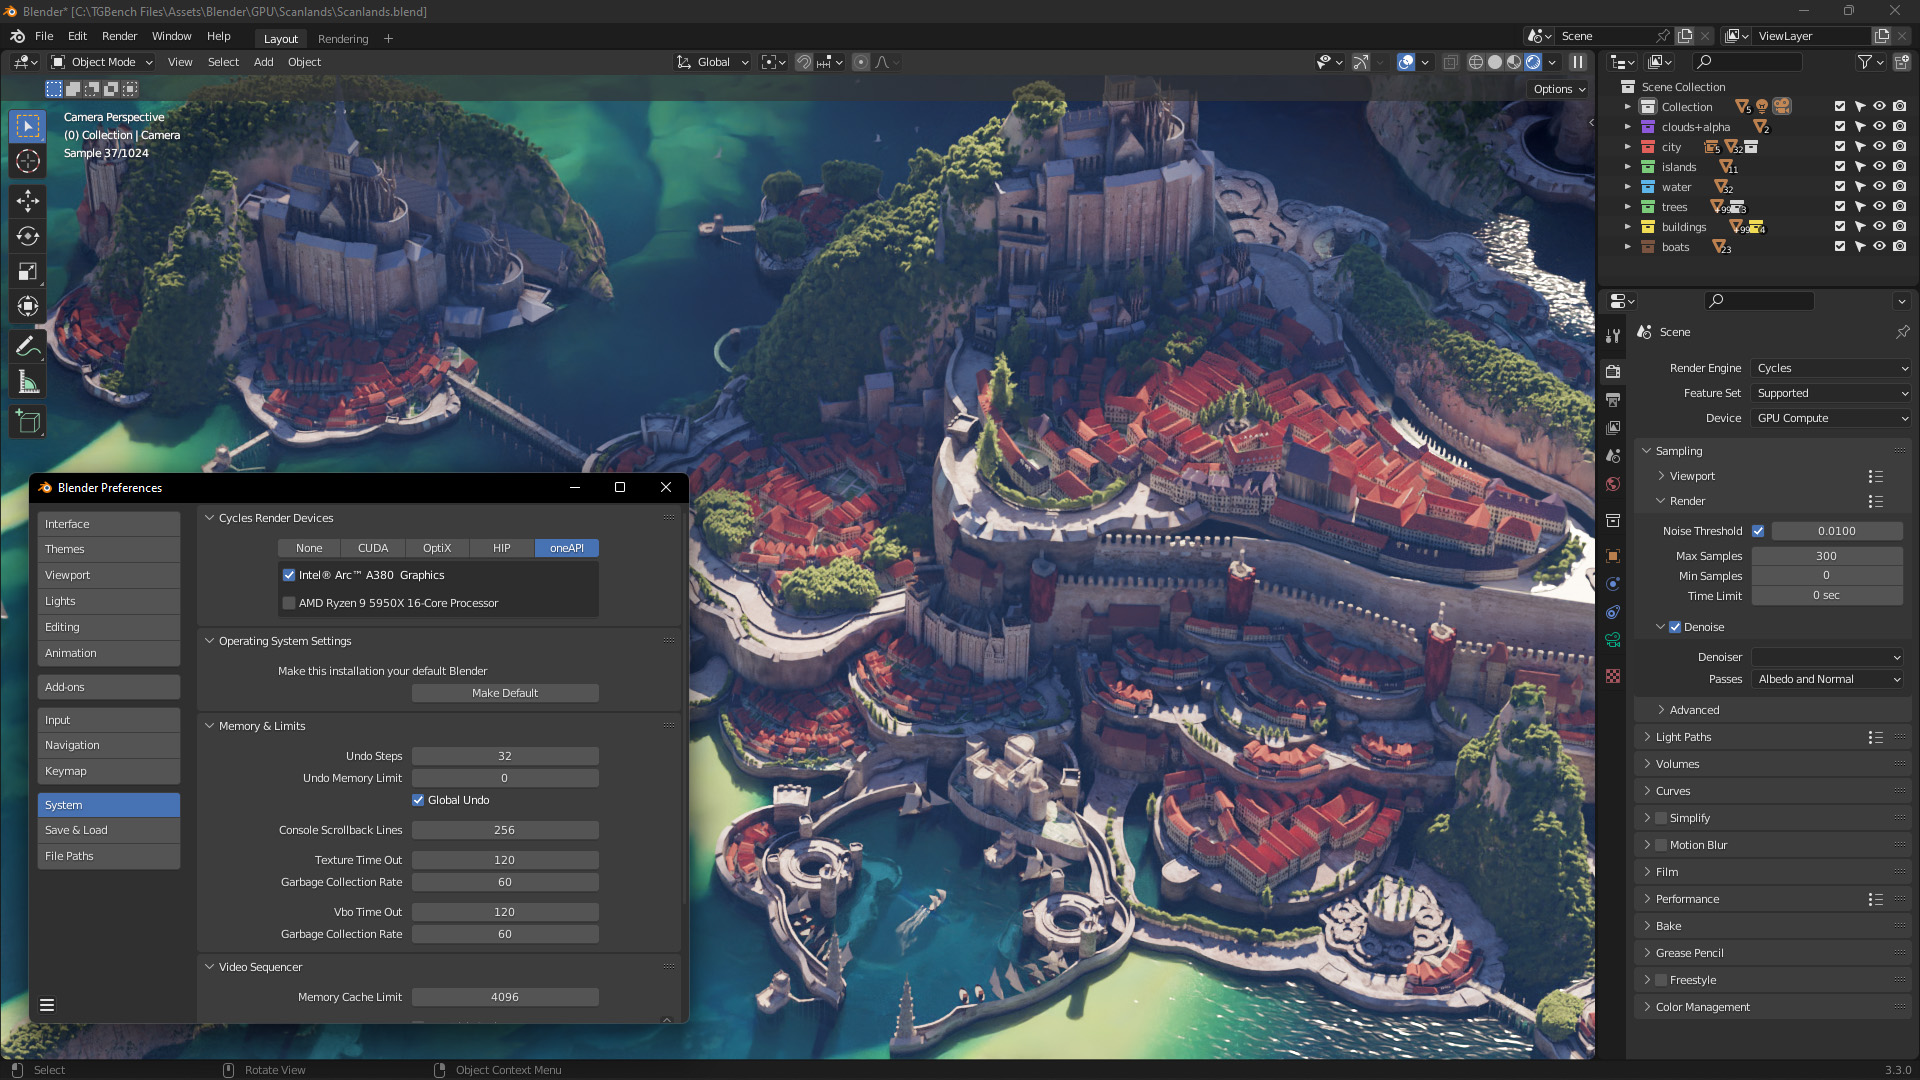
Task: Click the Undo Steps value field
Action: [x=504, y=756]
